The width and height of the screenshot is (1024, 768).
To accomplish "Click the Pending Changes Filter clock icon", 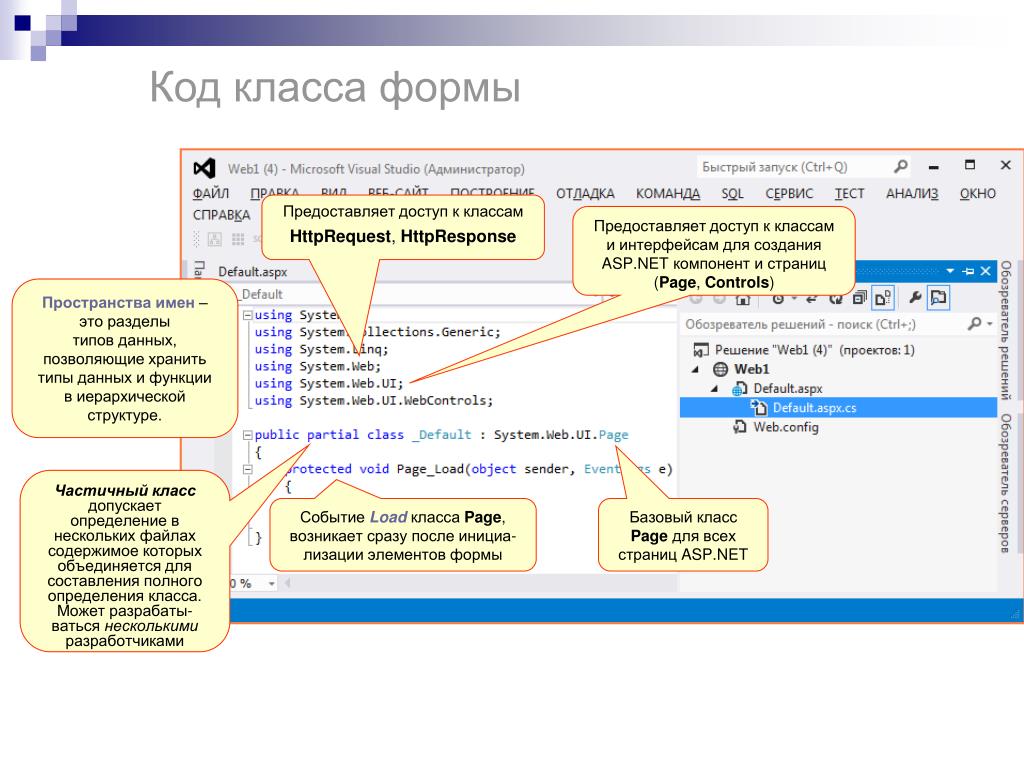I will coord(778,298).
